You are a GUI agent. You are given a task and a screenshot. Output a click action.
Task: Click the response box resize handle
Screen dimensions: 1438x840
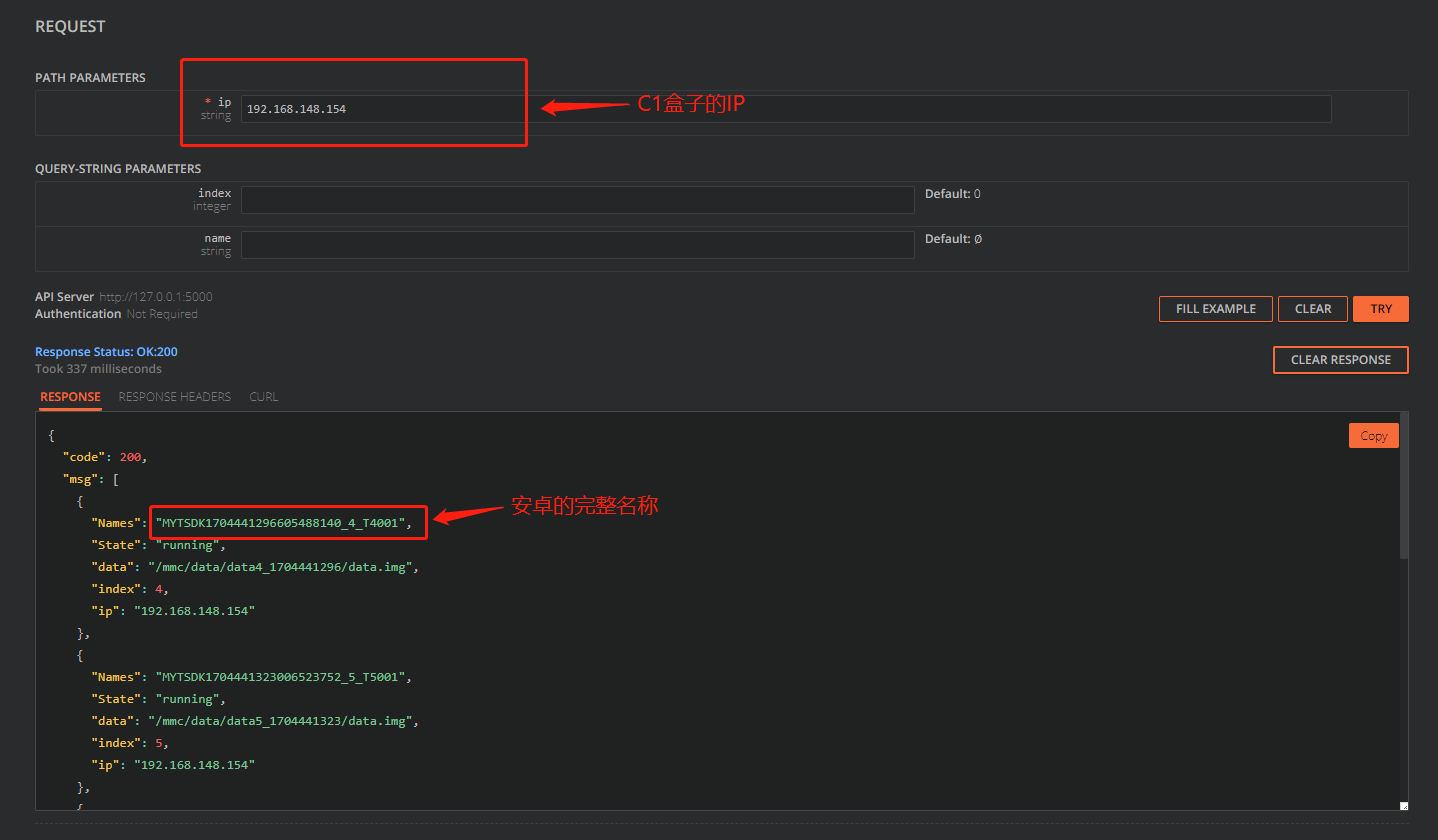1403,805
